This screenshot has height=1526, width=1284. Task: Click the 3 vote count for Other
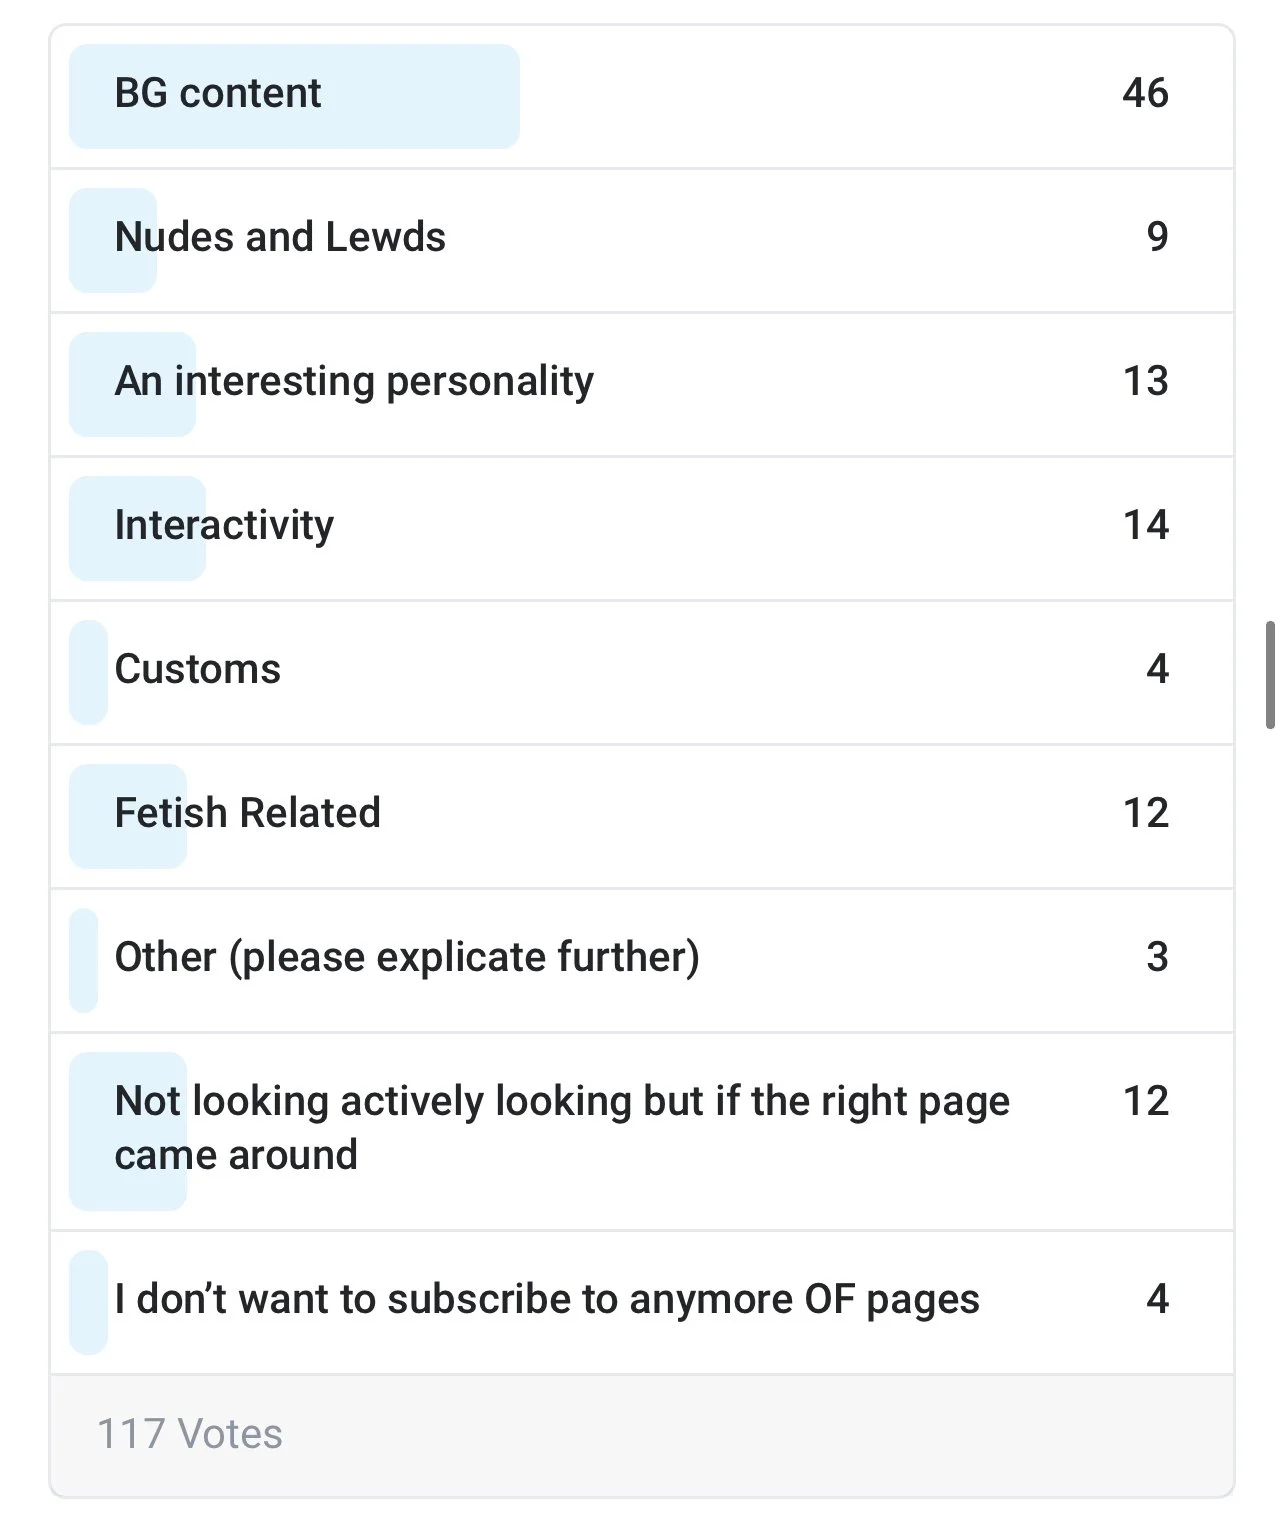[1157, 957]
